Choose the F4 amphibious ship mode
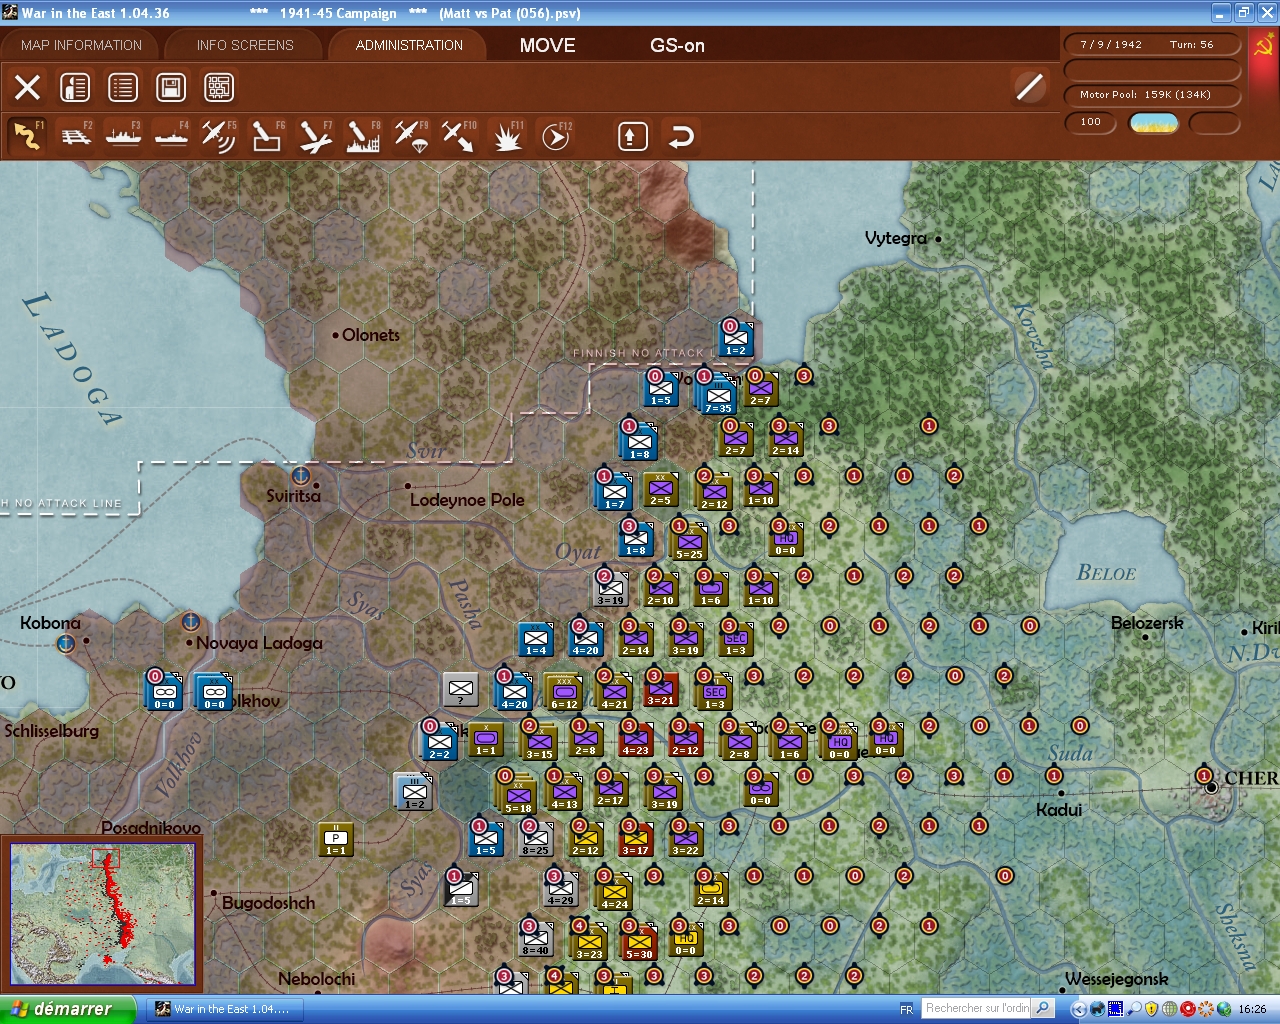This screenshot has width=1280, height=1024. (172, 136)
